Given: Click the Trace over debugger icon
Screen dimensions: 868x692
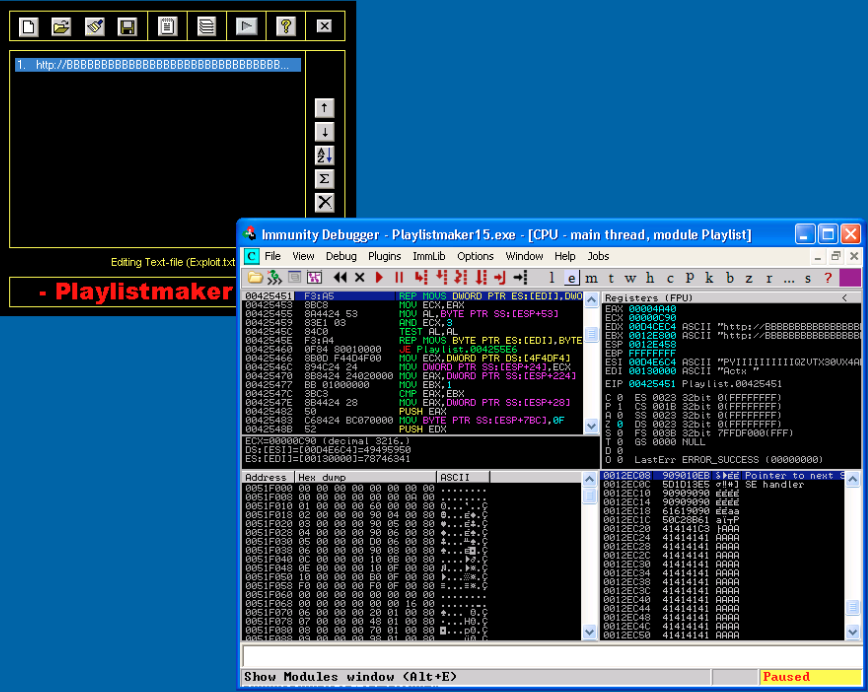Looking at the screenshot, I should tap(481, 277).
